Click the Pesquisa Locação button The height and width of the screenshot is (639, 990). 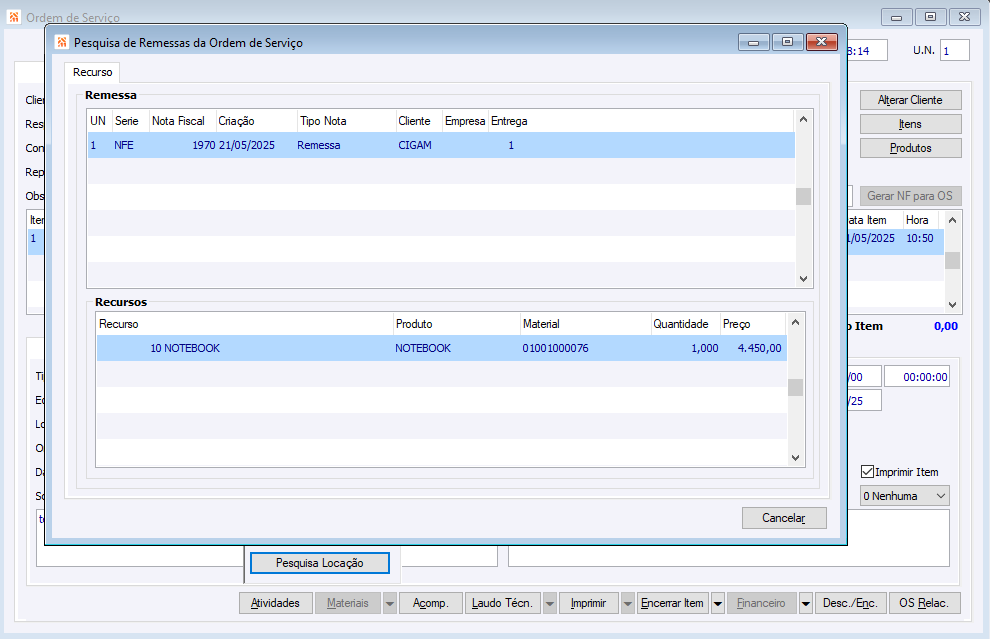coord(319,563)
